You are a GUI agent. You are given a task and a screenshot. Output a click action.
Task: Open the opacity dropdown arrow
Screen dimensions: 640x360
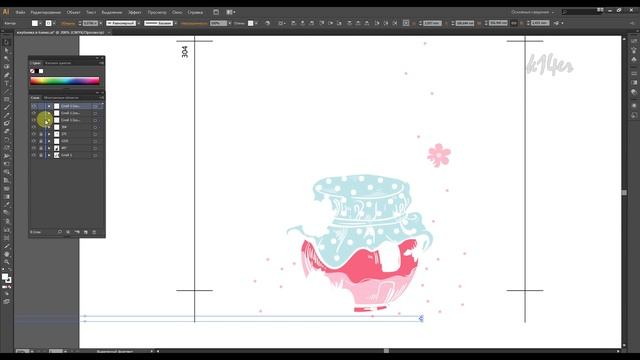pyautogui.click(x=229, y=23)
